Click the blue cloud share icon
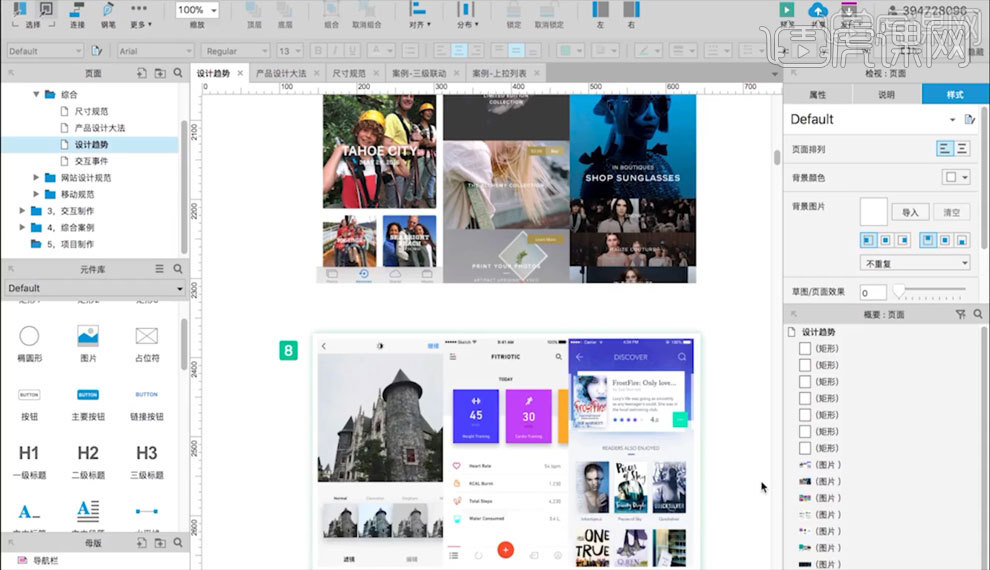Screen dimensions: 990x570 818,9
